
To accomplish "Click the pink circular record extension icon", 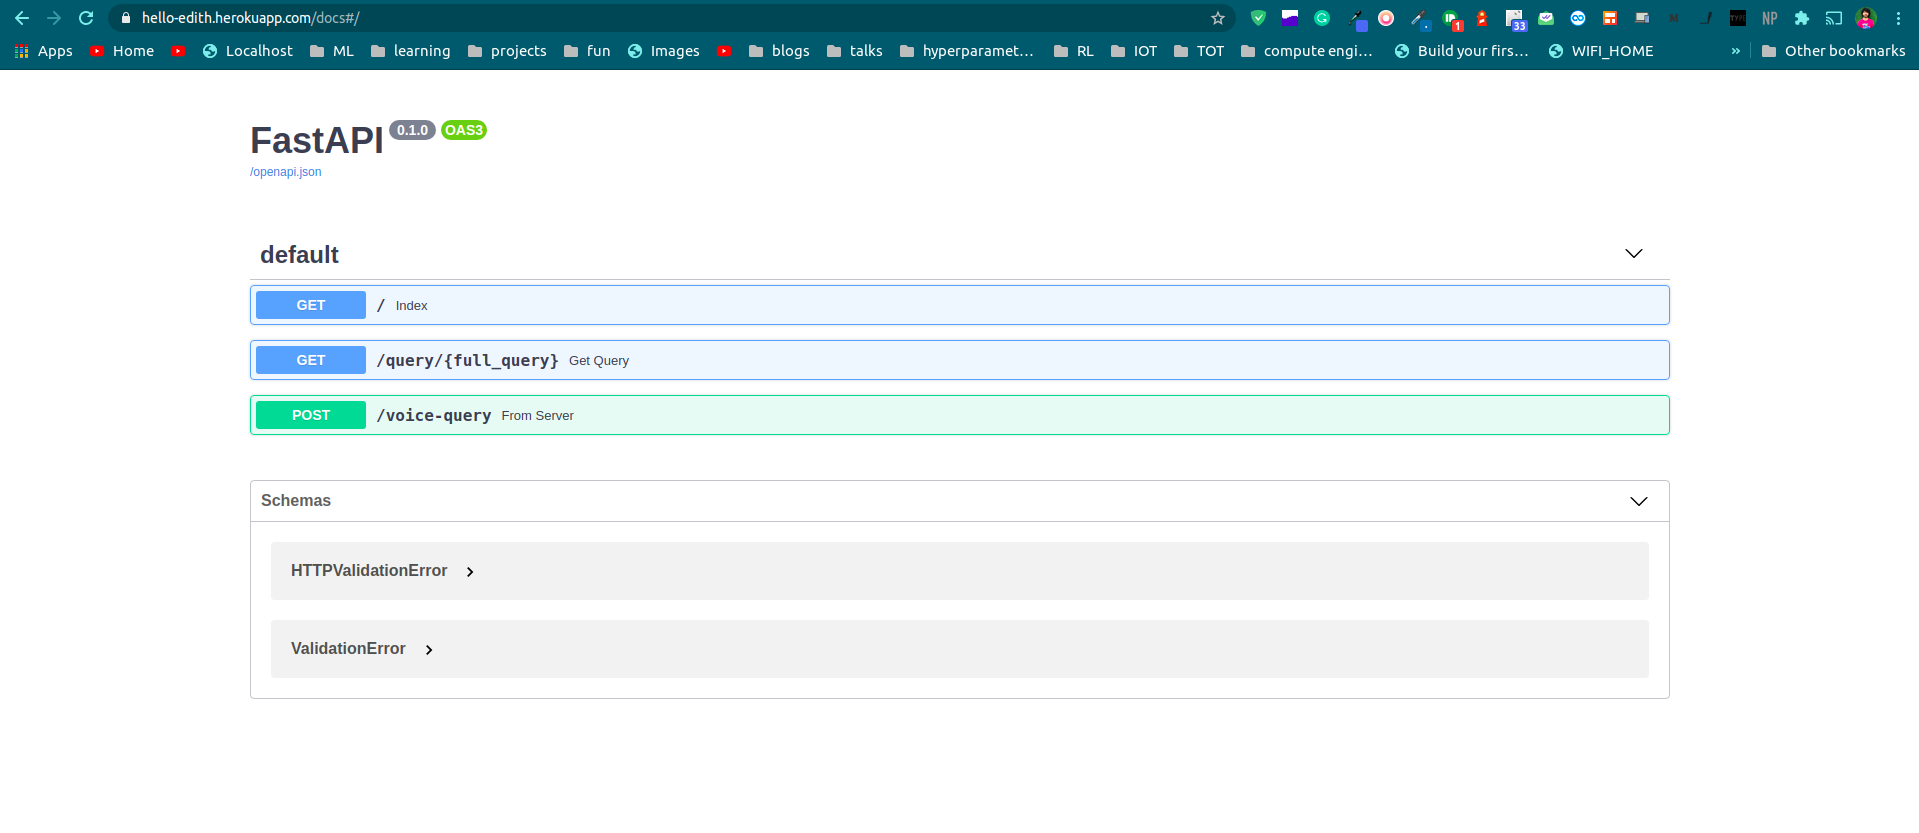I will [x=1386, y=18].
